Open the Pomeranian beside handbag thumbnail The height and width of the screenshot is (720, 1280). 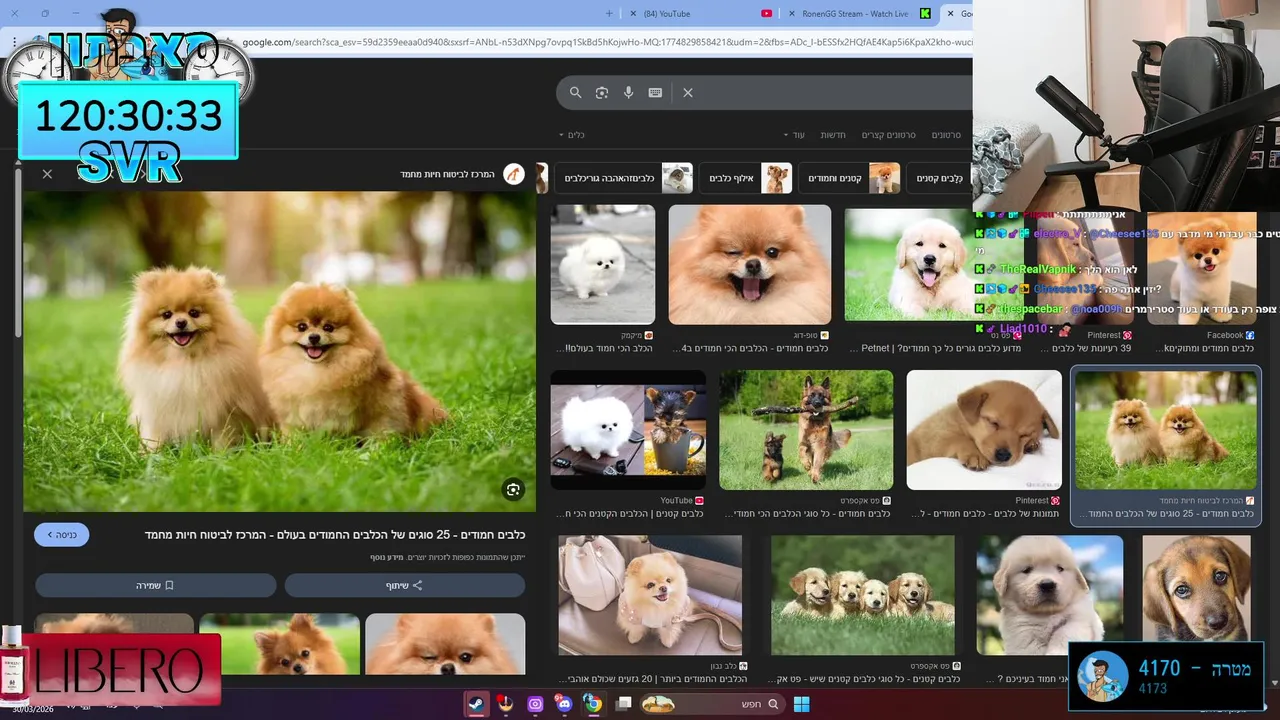pyautogui.click(x=650, y=595)
